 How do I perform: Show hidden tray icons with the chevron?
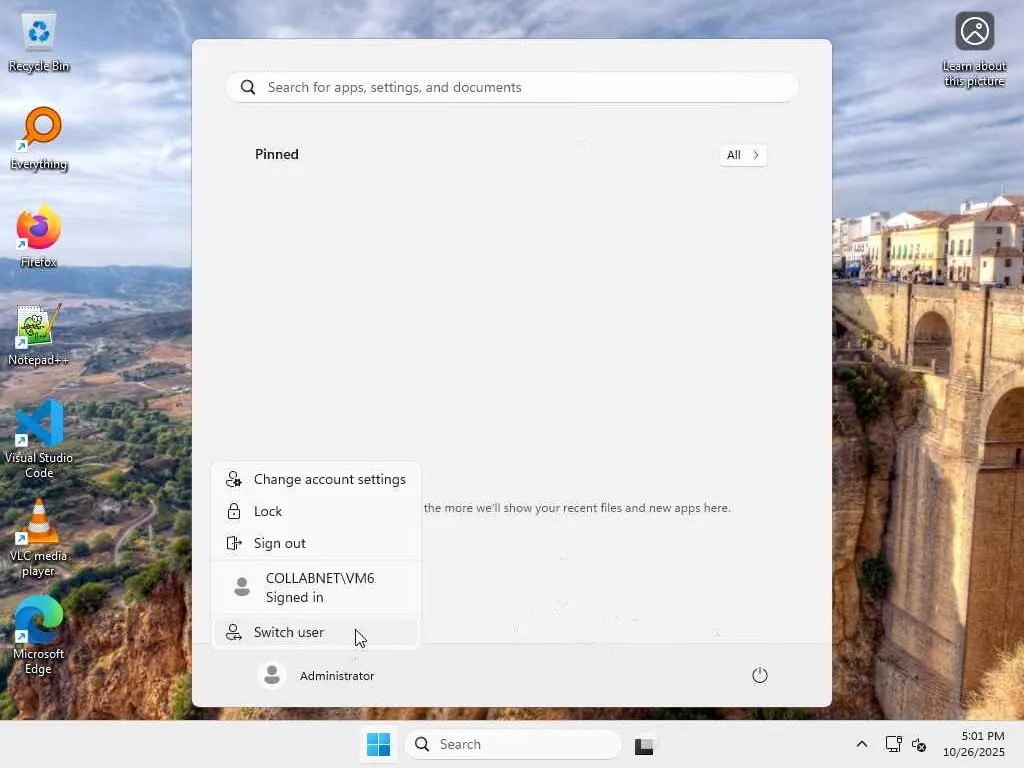[861, 744]
